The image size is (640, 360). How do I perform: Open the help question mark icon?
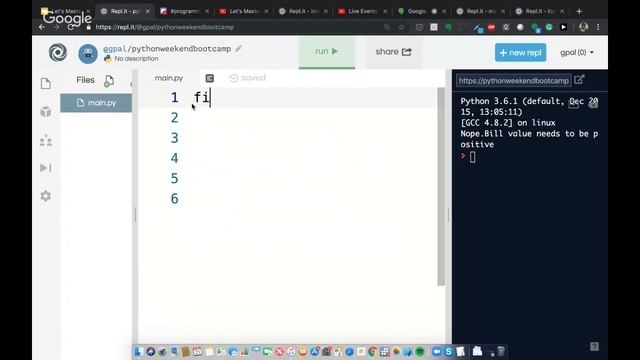coord(594,347)
